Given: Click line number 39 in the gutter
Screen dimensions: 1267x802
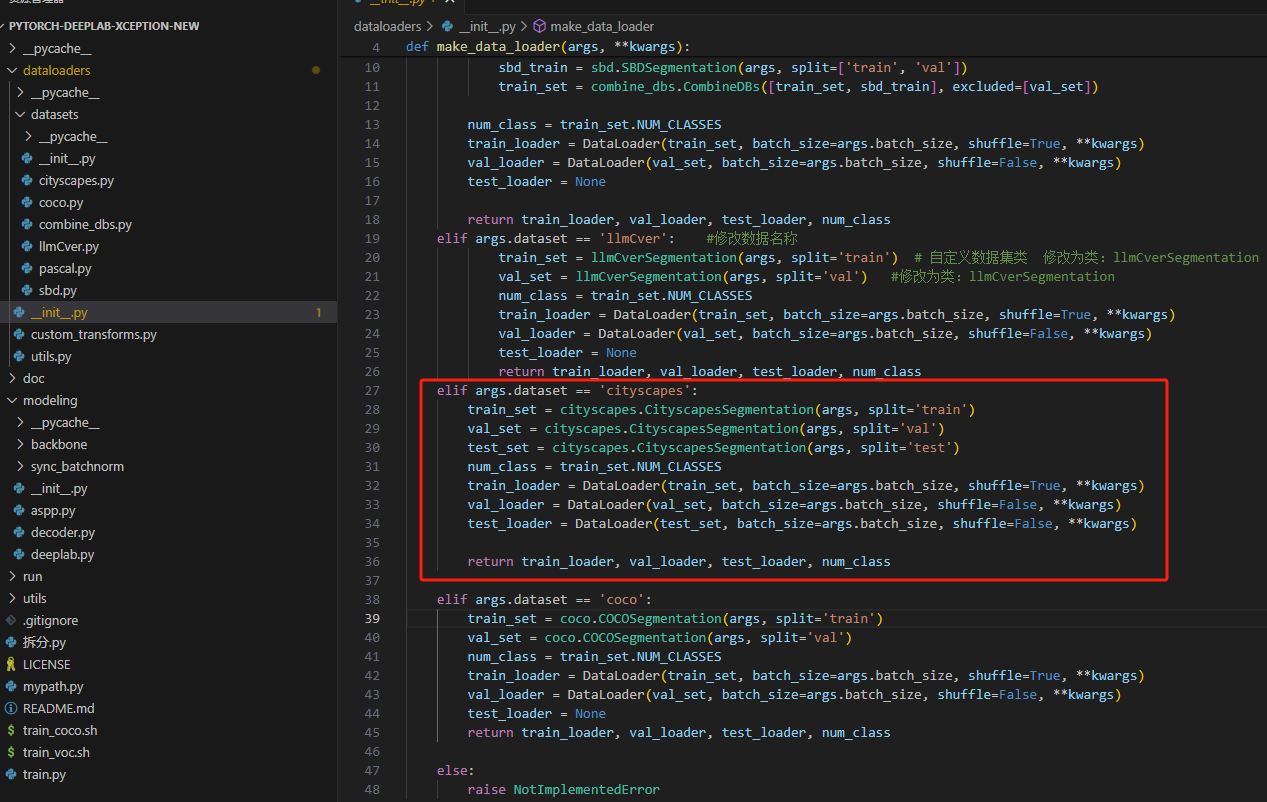Looking at the screenshot, I should coord(373,619).
